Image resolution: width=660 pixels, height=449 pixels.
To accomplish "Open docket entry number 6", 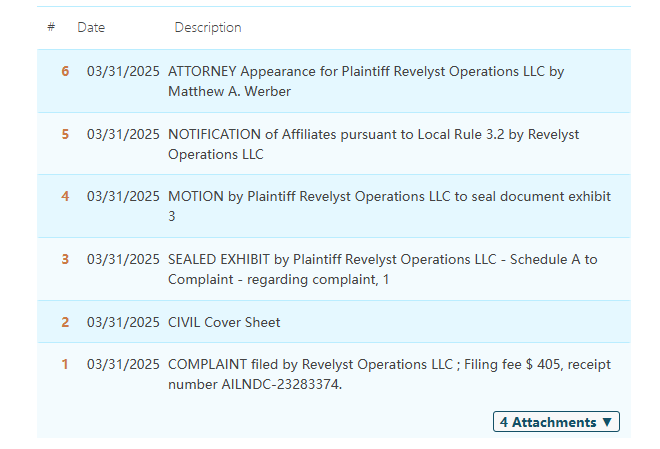I will pos(65,71).
